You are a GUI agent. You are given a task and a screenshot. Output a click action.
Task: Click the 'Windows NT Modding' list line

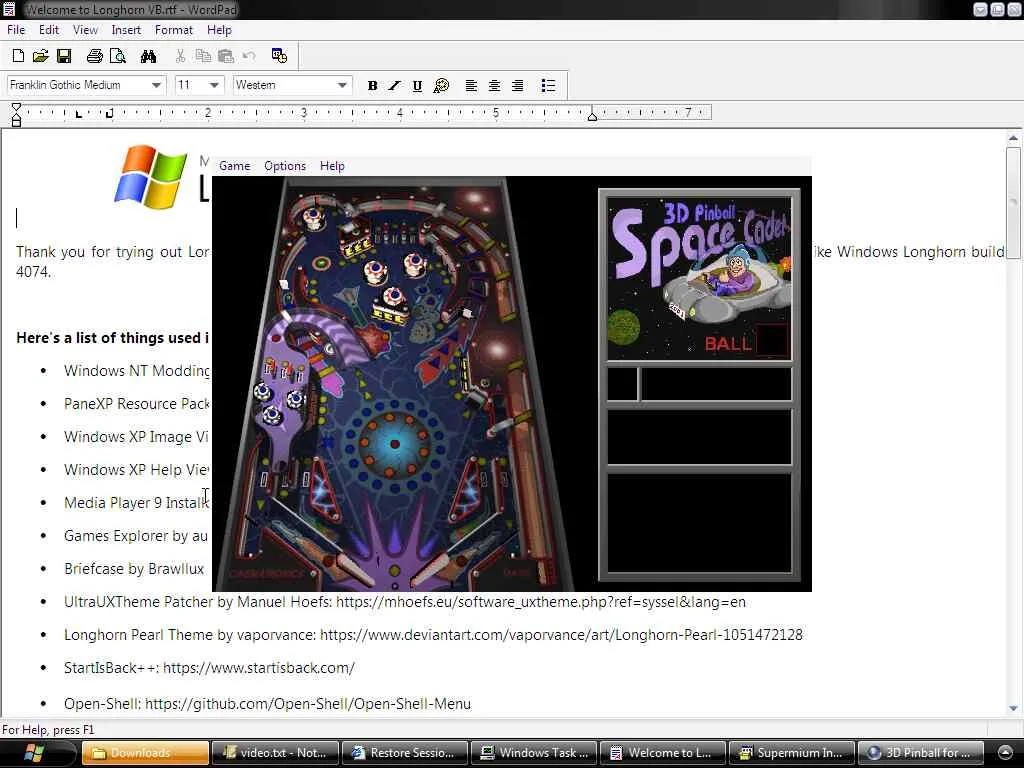(136, 371)
